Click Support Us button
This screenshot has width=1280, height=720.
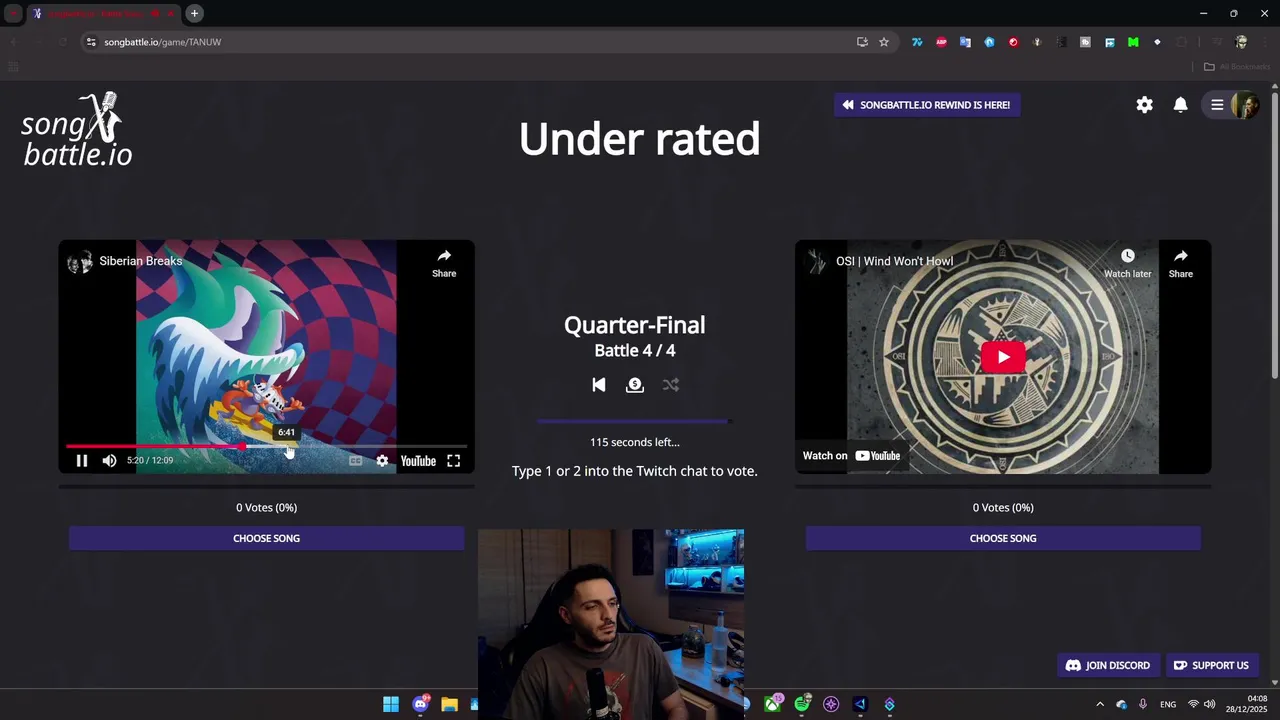tap(1211, 666)
